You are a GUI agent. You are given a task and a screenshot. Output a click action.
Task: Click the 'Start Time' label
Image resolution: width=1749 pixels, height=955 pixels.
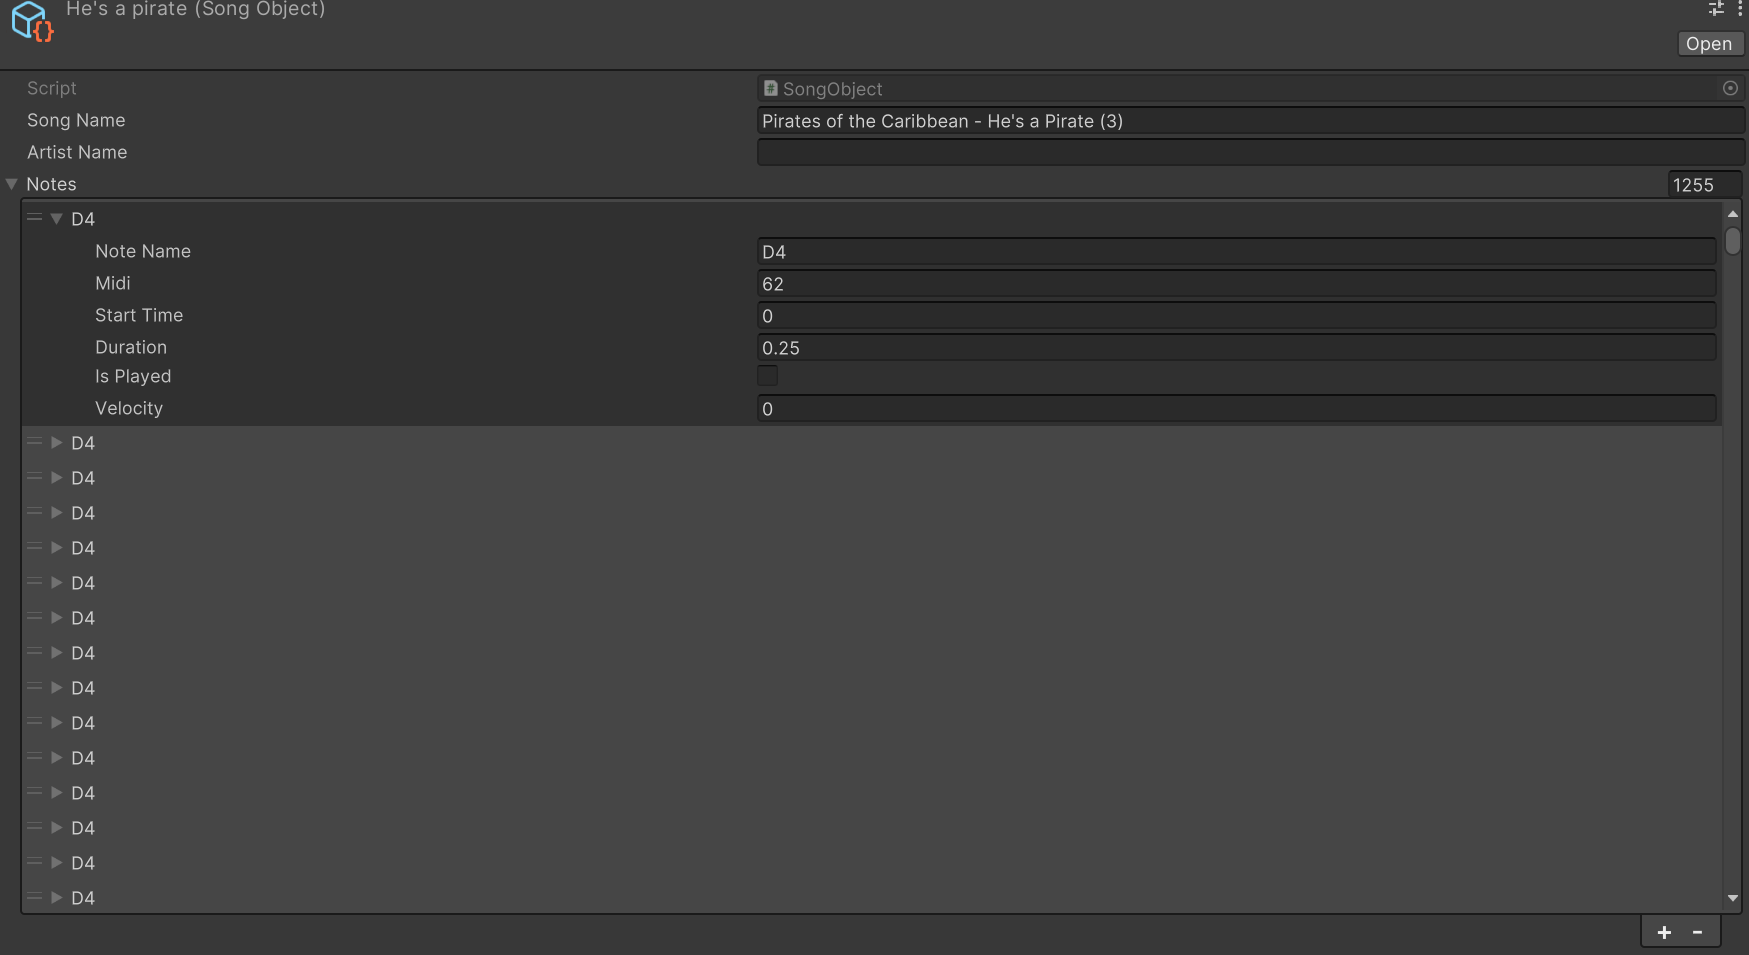[x=139, y=315]
